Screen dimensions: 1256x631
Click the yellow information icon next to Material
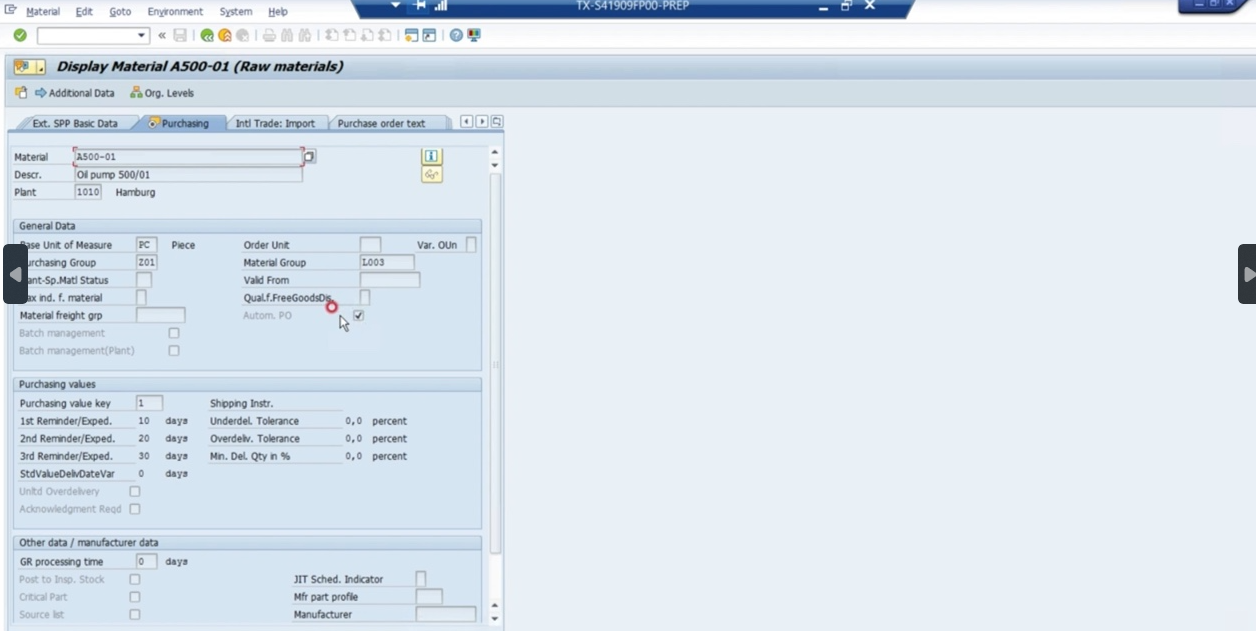(x=432, y=156)
